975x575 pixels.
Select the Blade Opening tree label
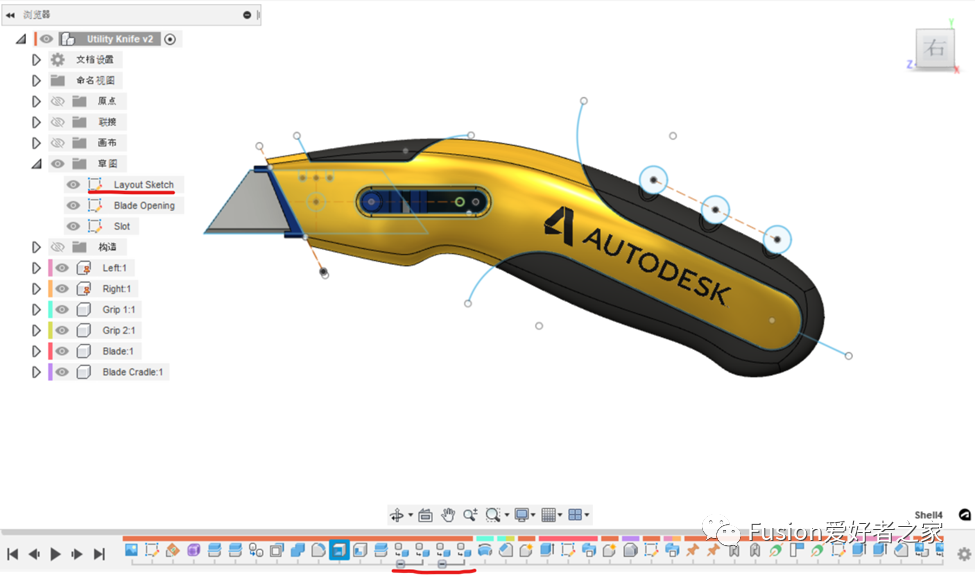coord(144,205)
